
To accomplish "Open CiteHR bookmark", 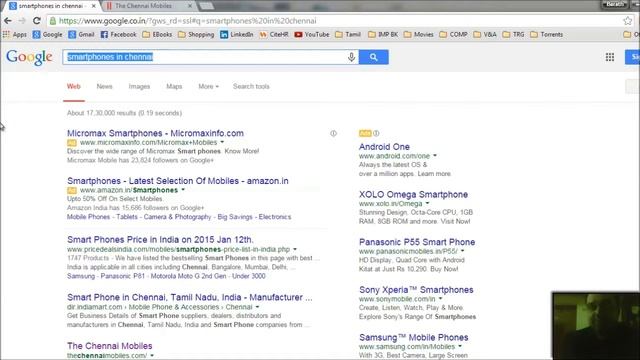I will pyautogui.click(x=274, y=35).
